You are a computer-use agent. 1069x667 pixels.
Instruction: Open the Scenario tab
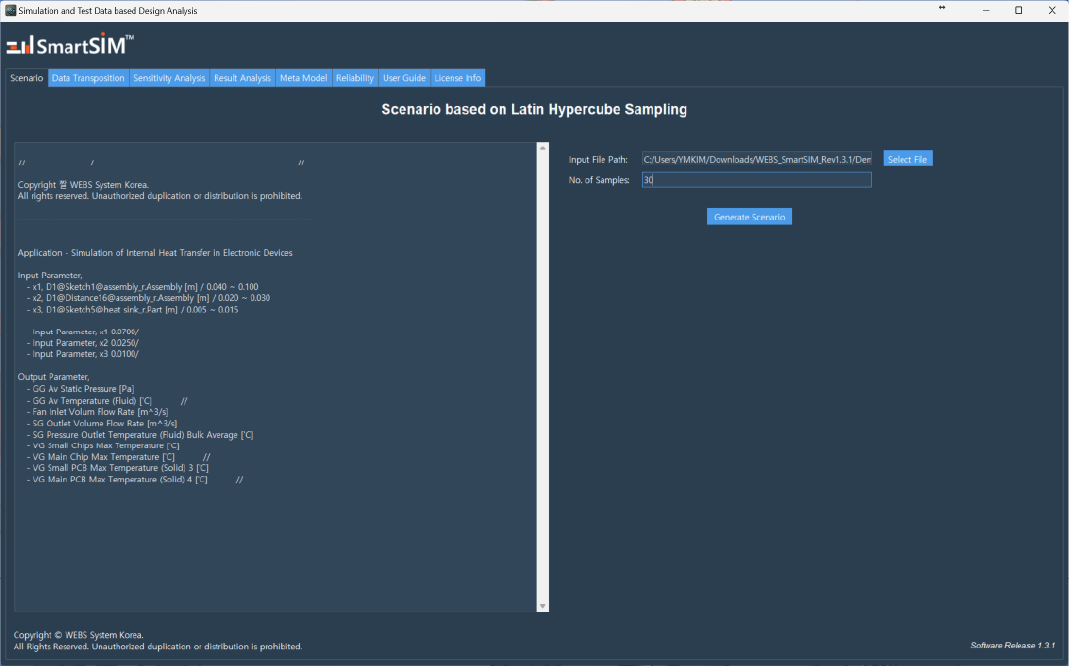[x=27, y=78]
